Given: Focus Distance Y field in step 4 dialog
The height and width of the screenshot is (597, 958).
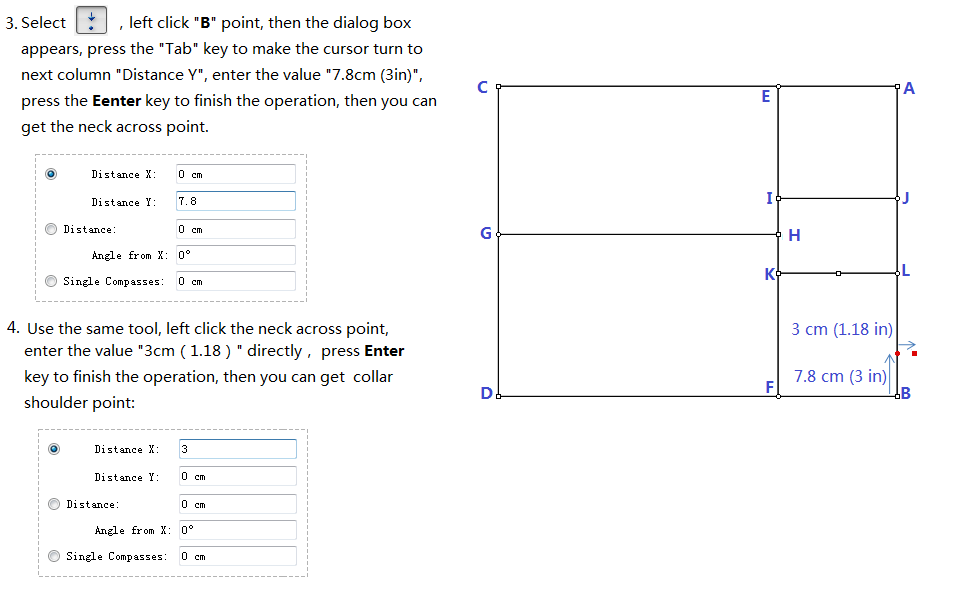Looking at the screenshot, I should pos(237,476).
